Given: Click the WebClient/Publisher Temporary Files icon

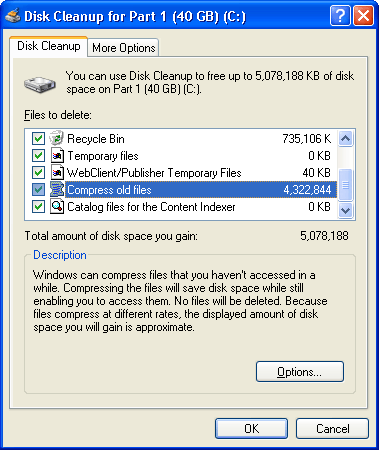Looking at the screenshot, I should point(57,172).
